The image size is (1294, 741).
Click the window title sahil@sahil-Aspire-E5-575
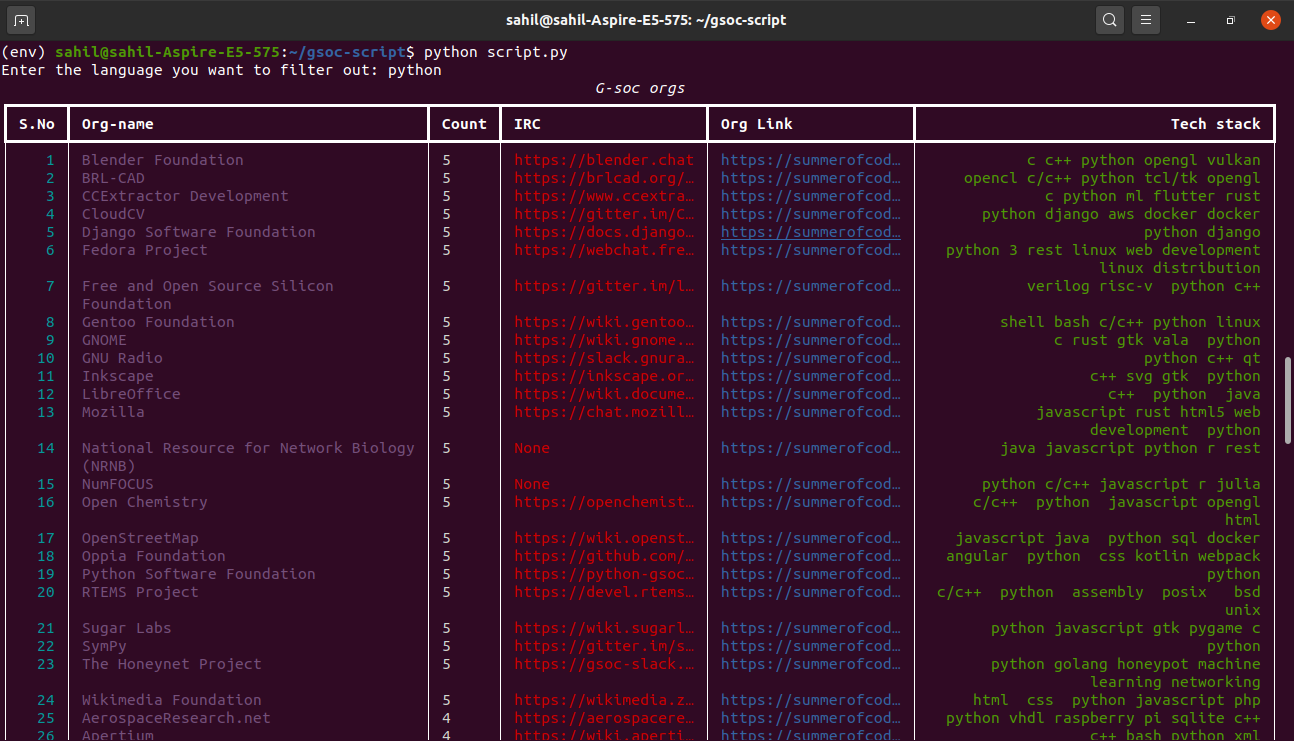[x=646, y=19]
